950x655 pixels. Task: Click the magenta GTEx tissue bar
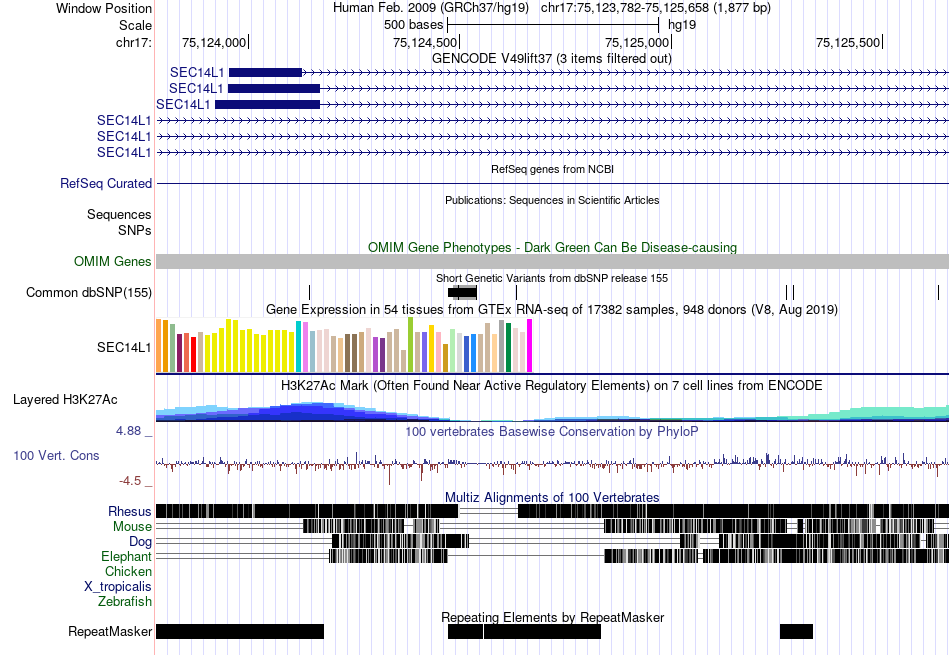pyautogui.click(x=530, y=345)
